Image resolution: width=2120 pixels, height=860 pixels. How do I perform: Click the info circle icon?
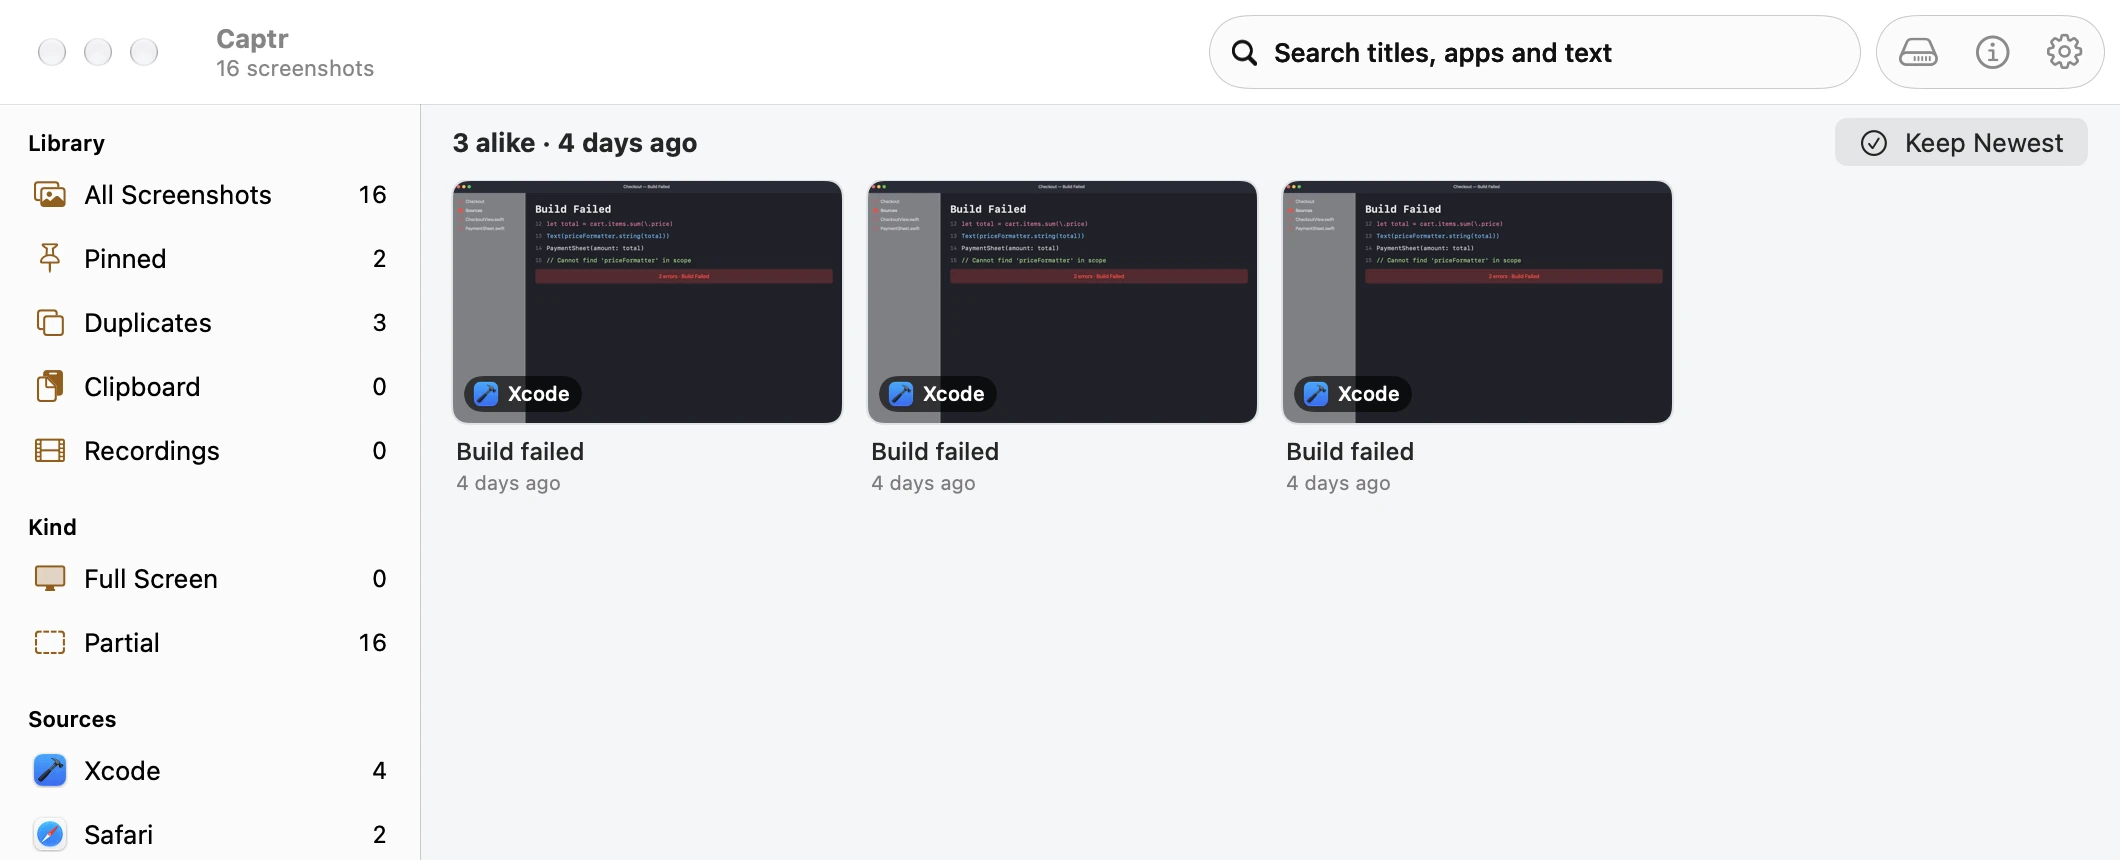[x=1992, y=52]
